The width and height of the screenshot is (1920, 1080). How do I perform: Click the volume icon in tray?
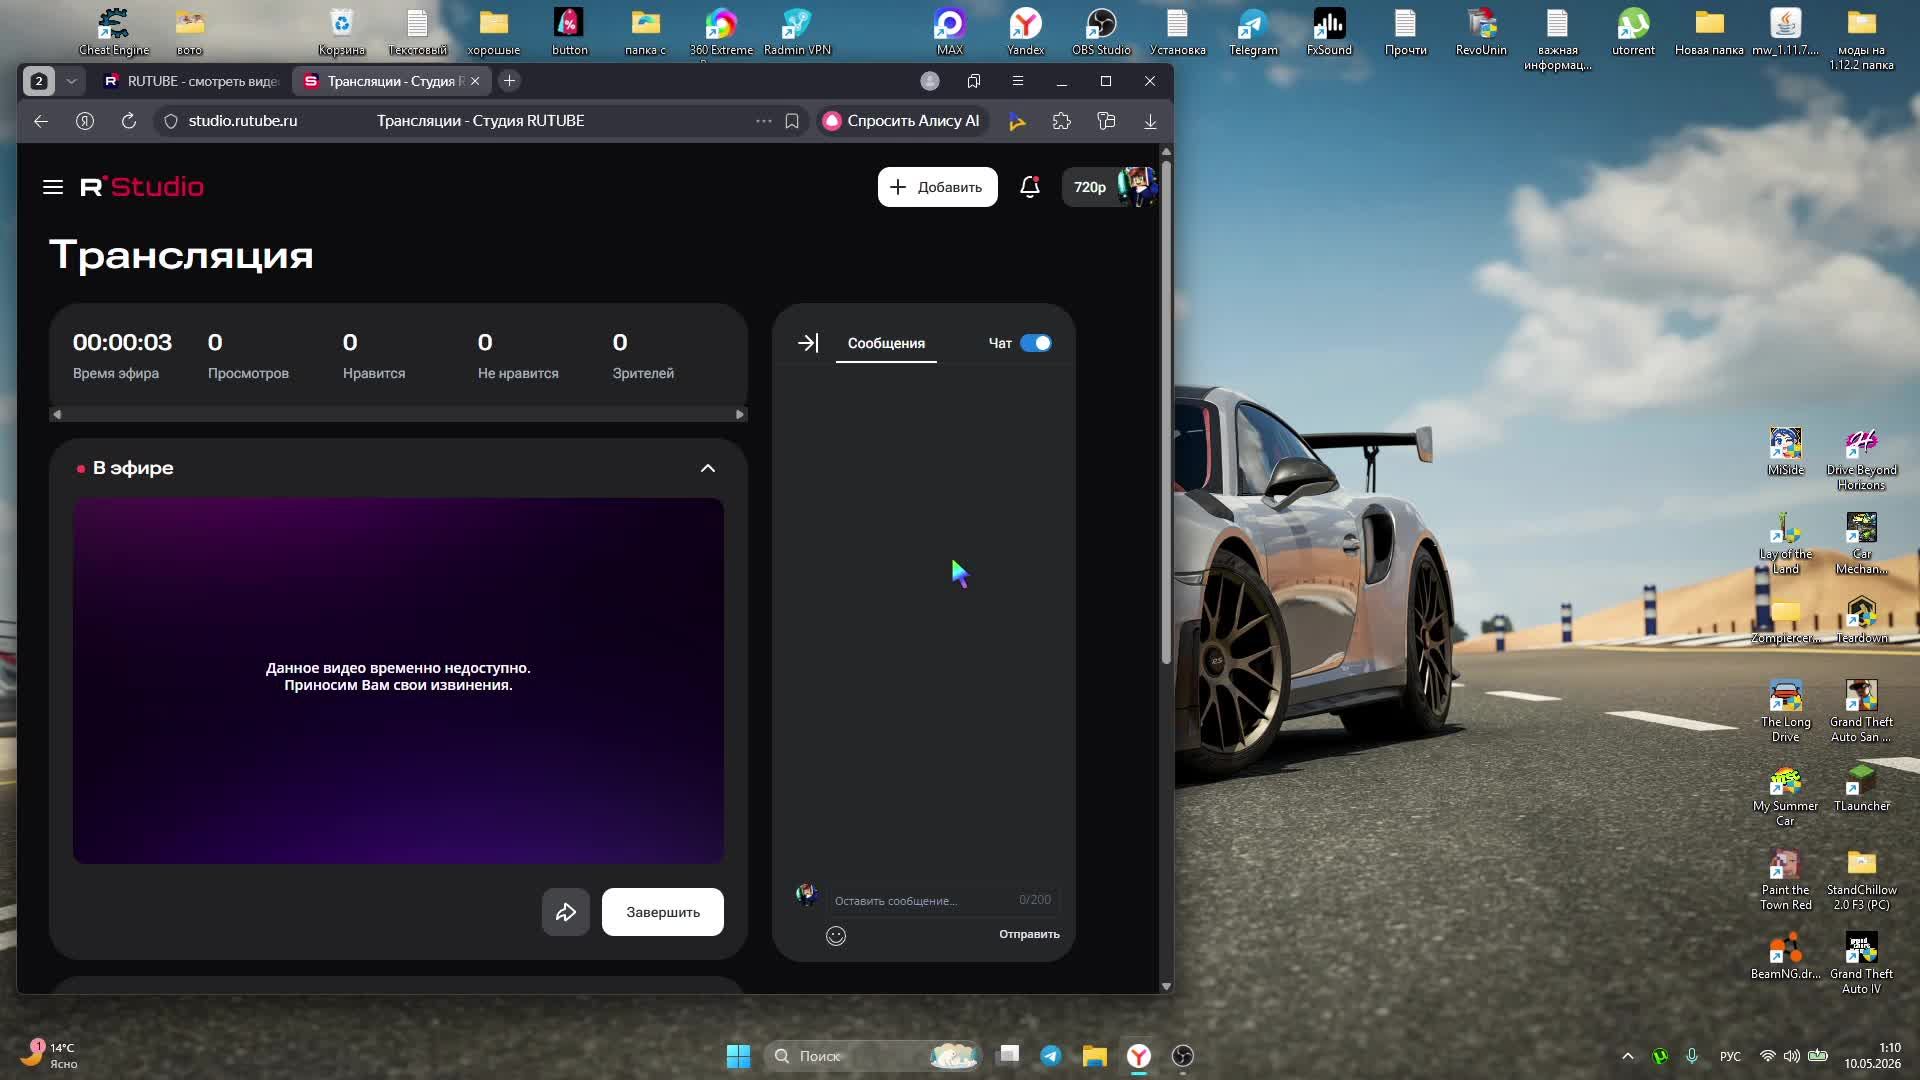click(1792, 1056)
